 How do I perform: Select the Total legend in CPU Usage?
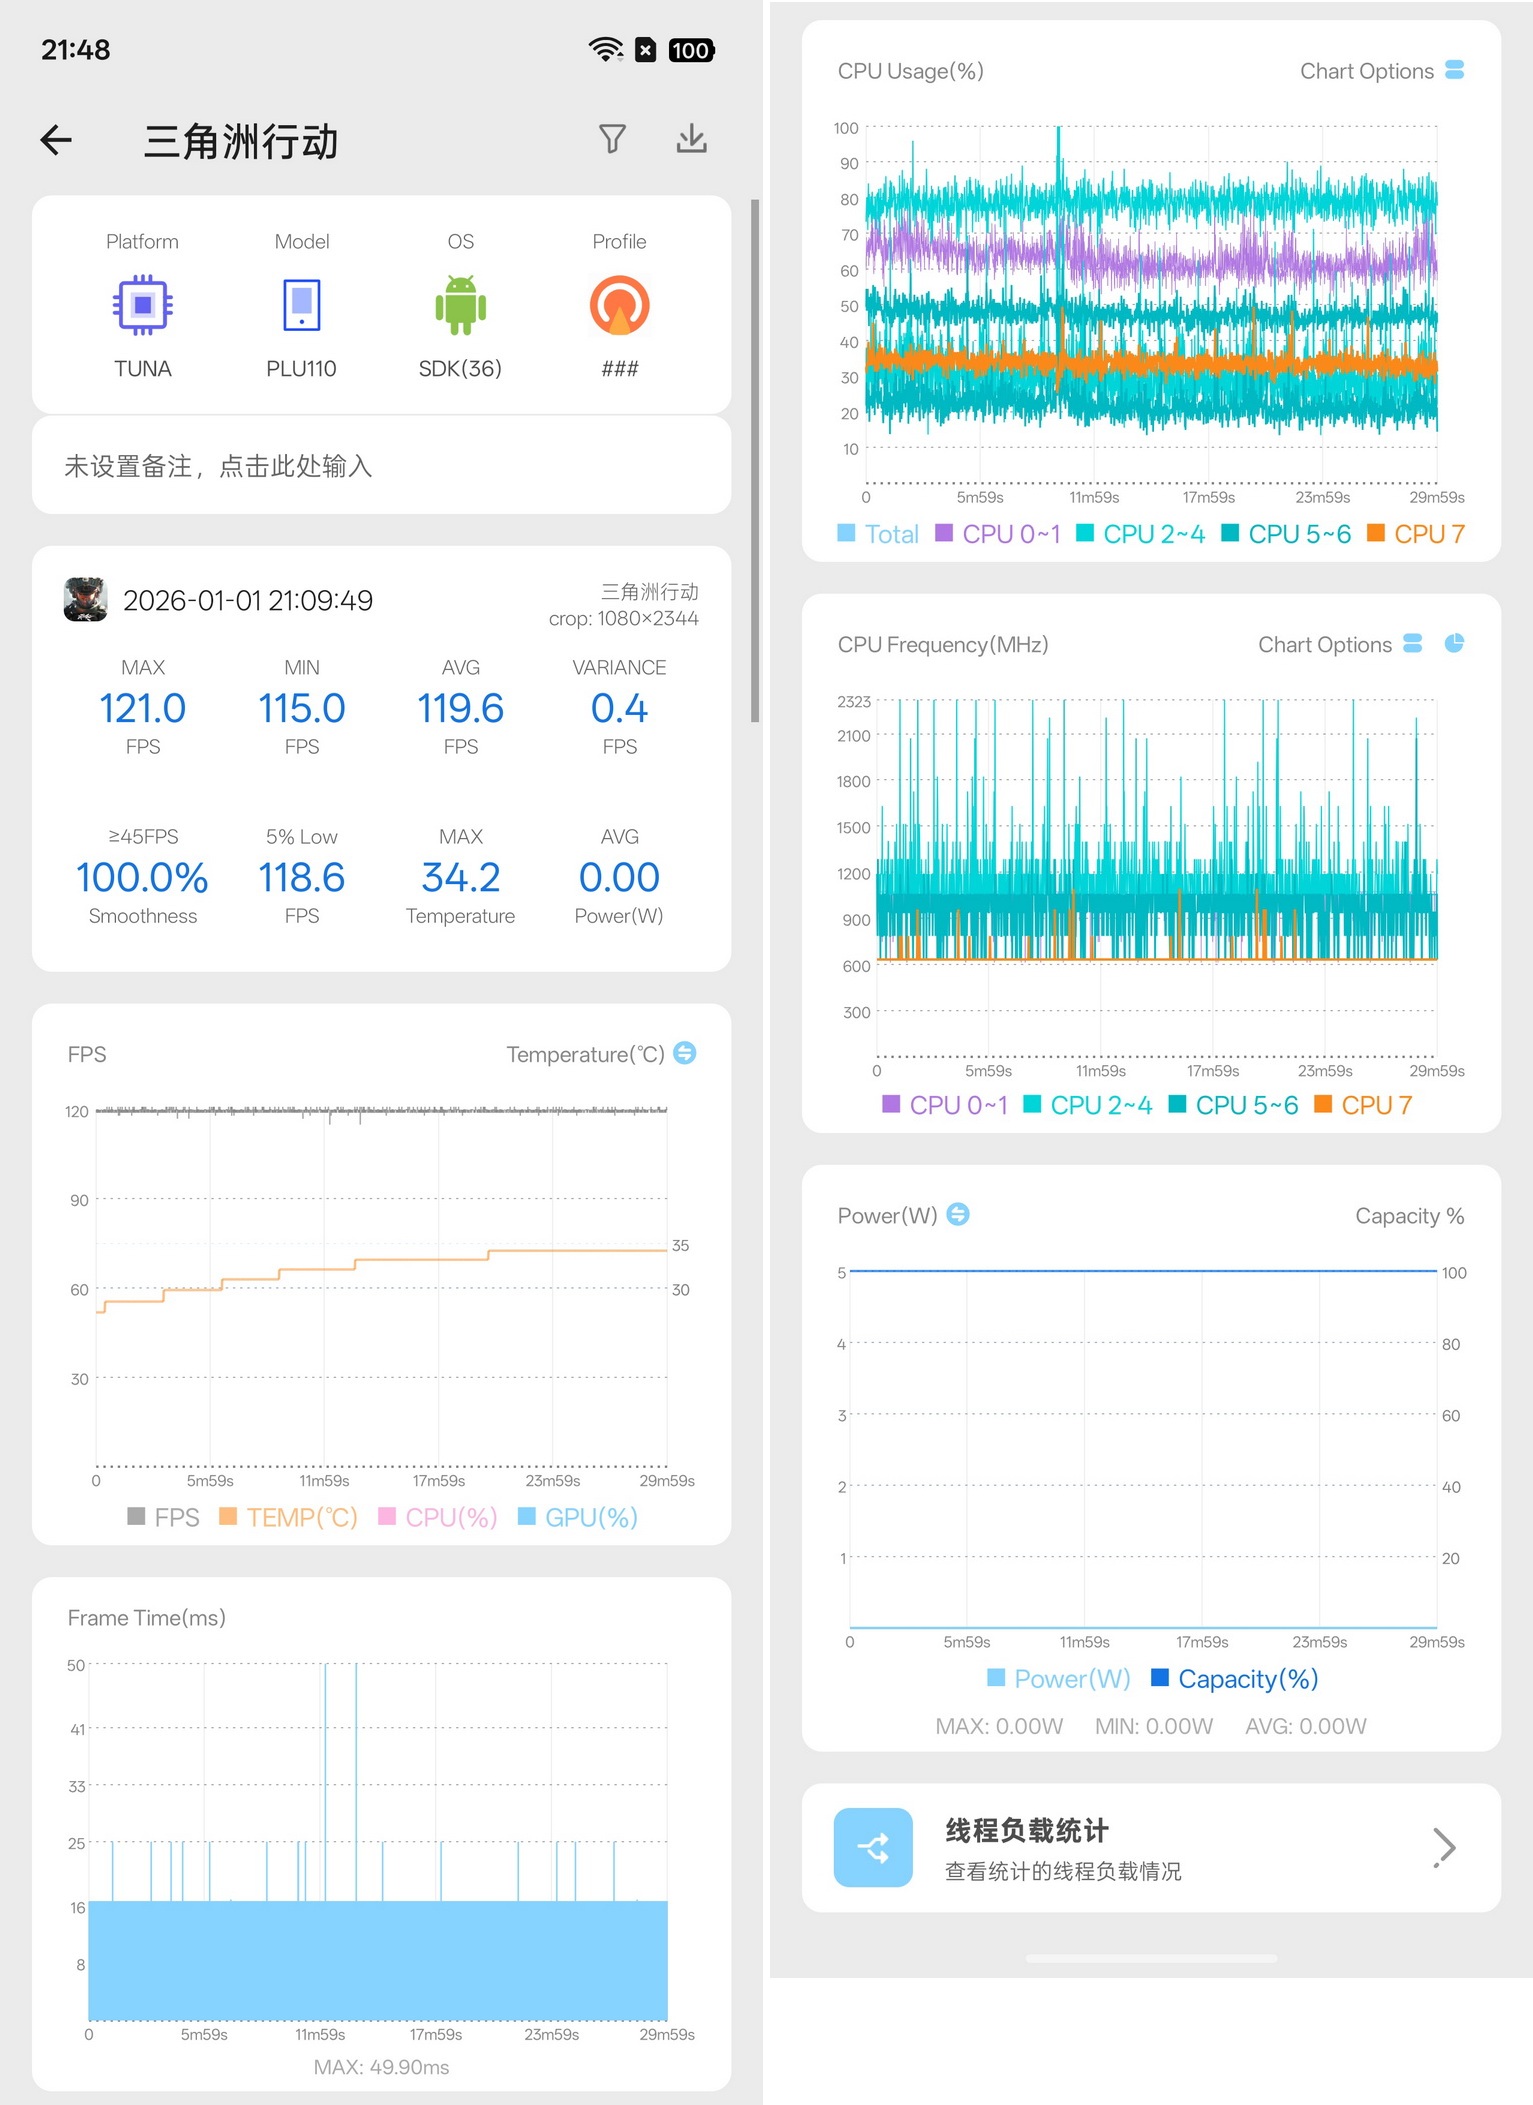(x=878, y=534)
